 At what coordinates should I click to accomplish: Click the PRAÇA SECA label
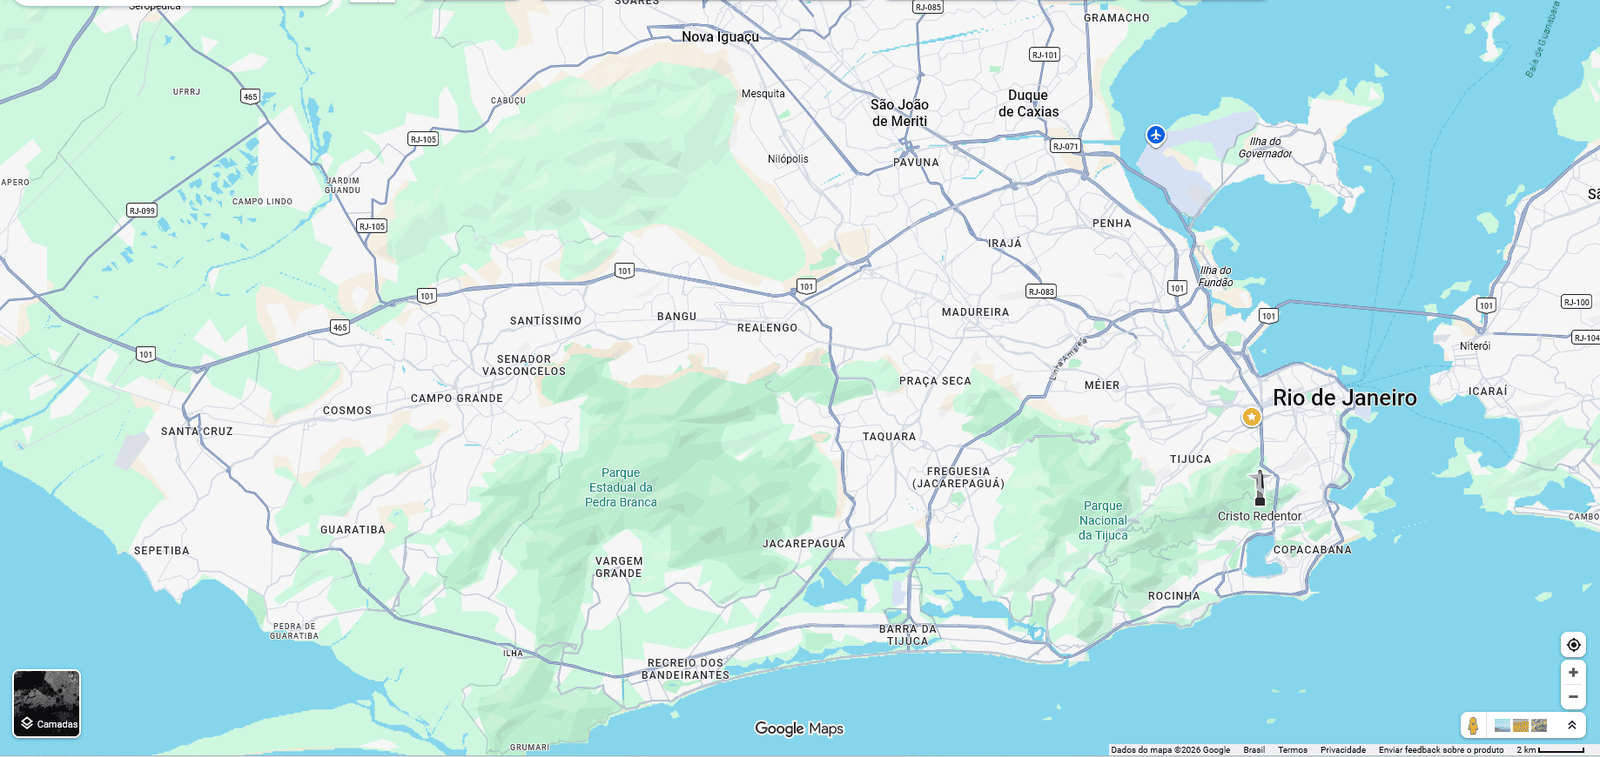935,381
